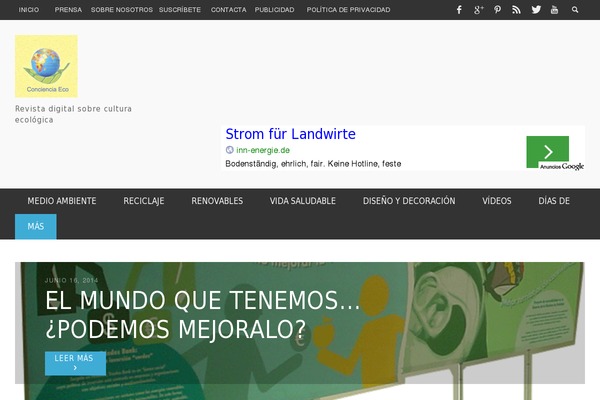Open the CONTACTA menu item

228,10
